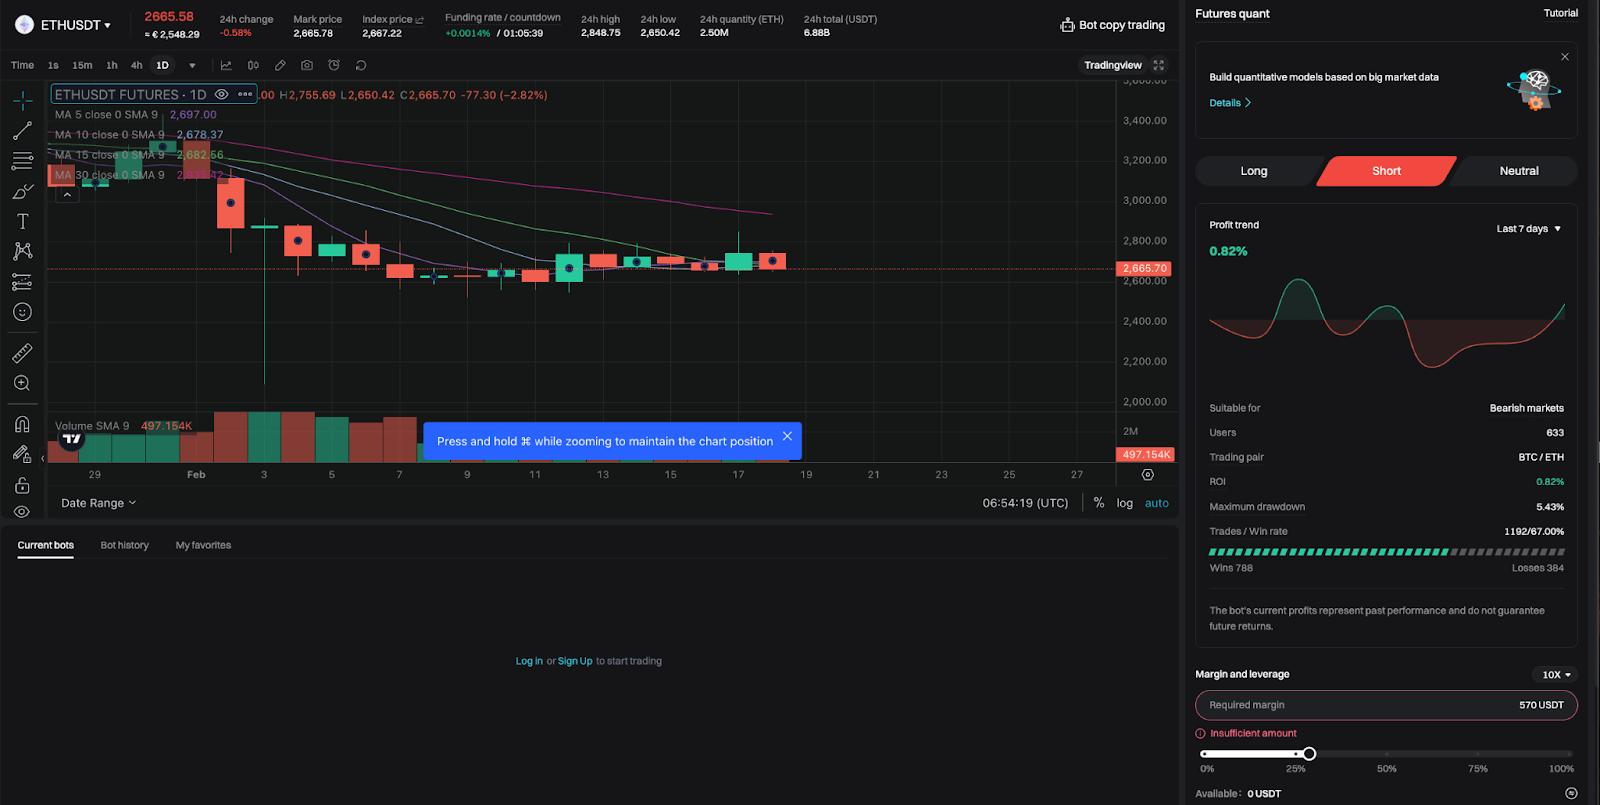Take a chart snapshot with camera icon
This screenshot has width=1600, height=805.
307,65
